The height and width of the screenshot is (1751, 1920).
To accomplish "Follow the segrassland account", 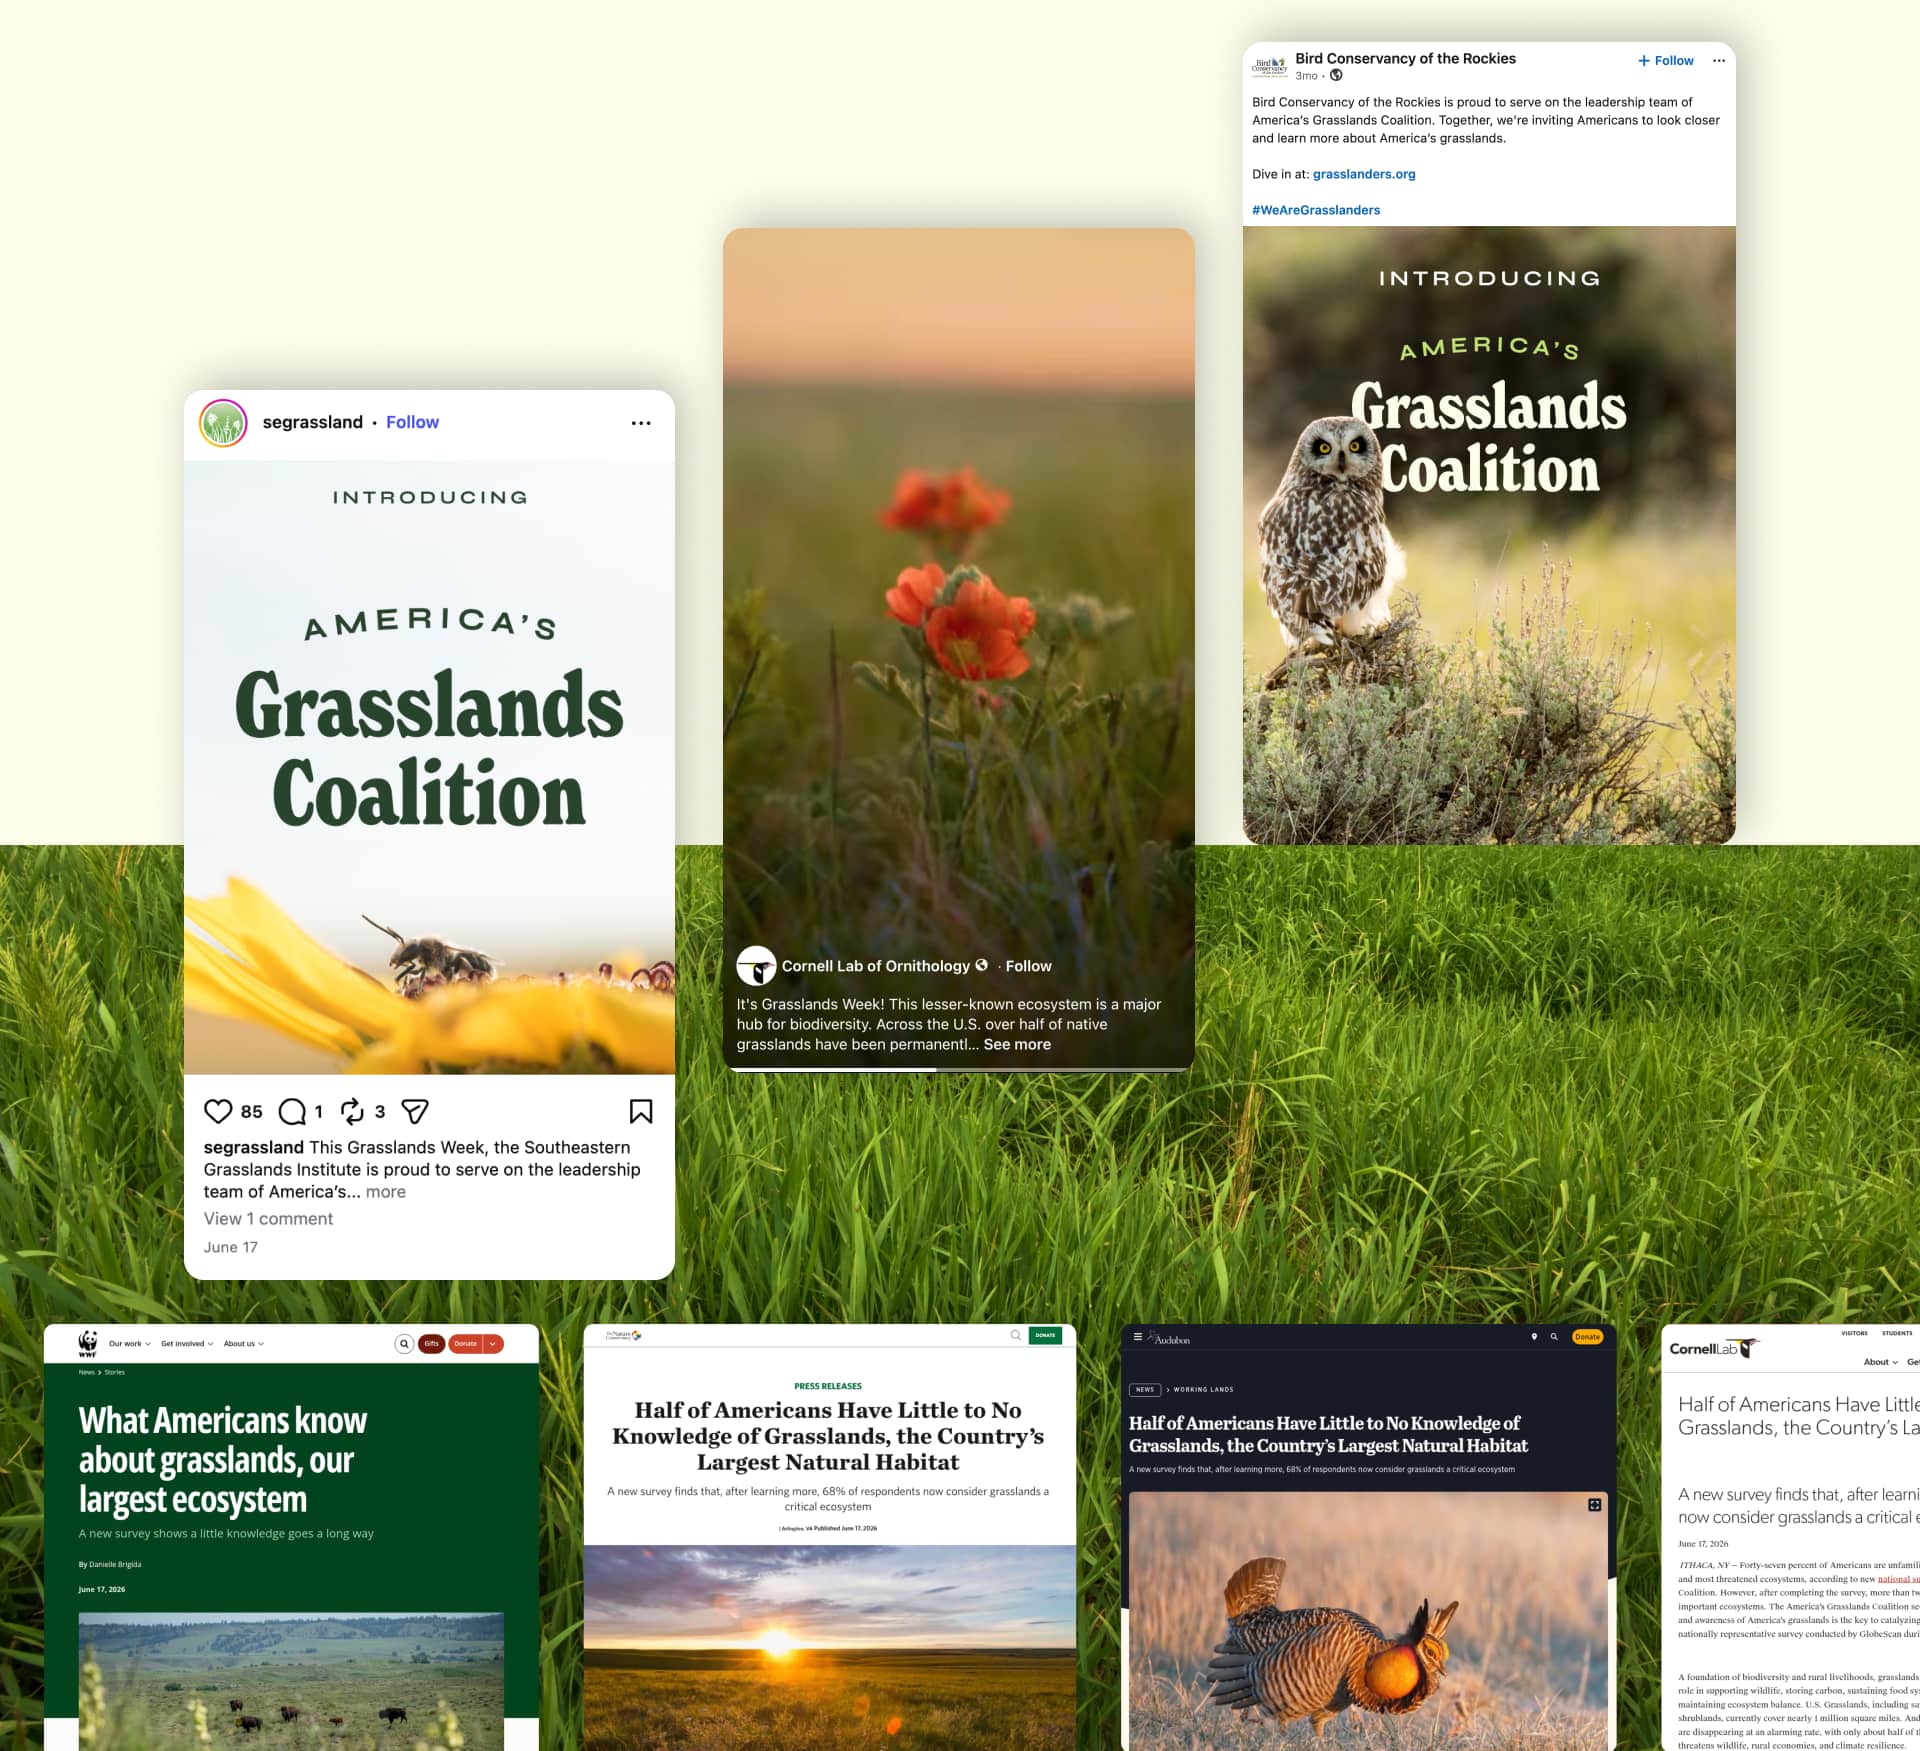I will pos(412,422).
